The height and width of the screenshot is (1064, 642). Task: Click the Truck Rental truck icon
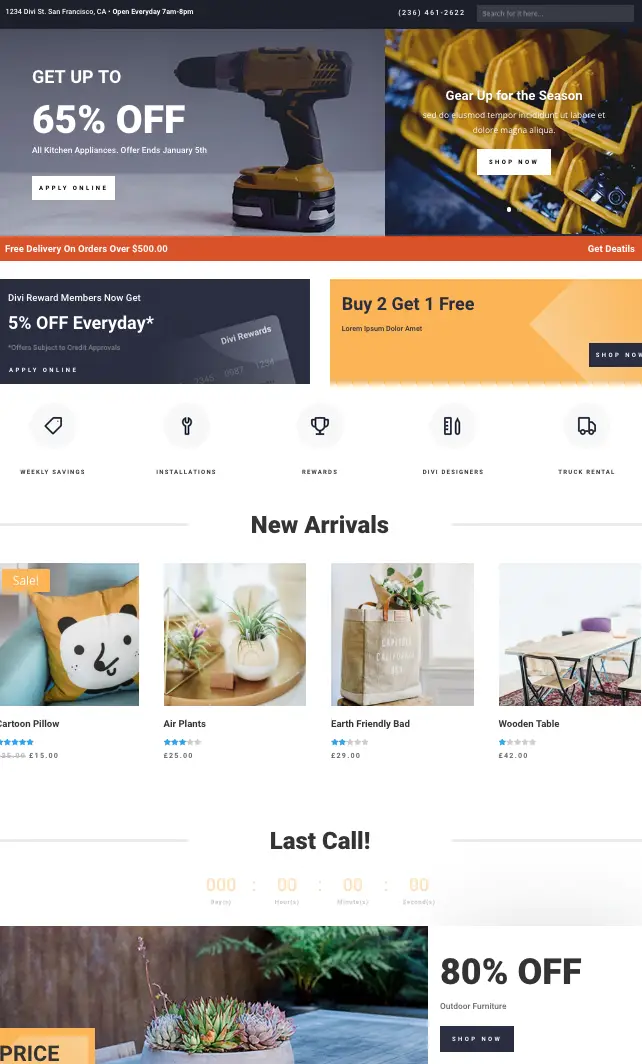point(586,425)
